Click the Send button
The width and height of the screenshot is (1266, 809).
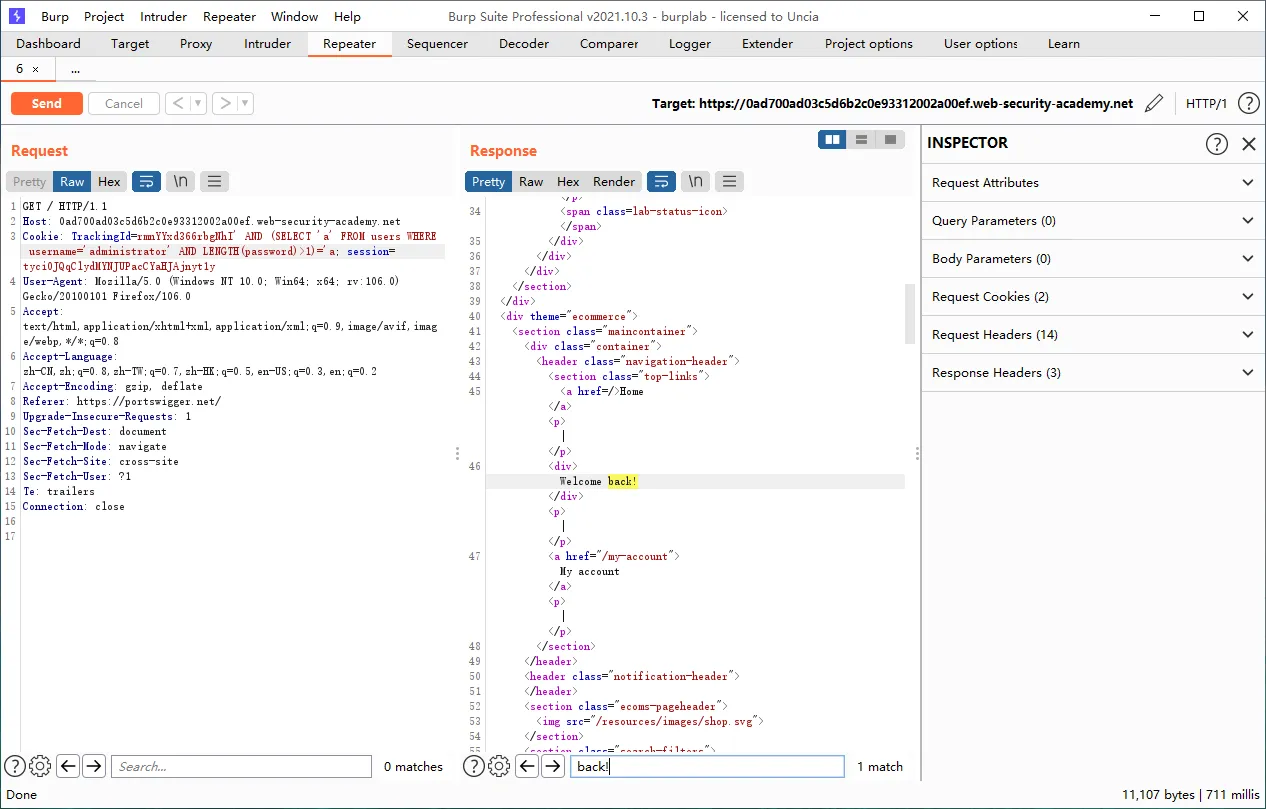click(x=47, y=103)
